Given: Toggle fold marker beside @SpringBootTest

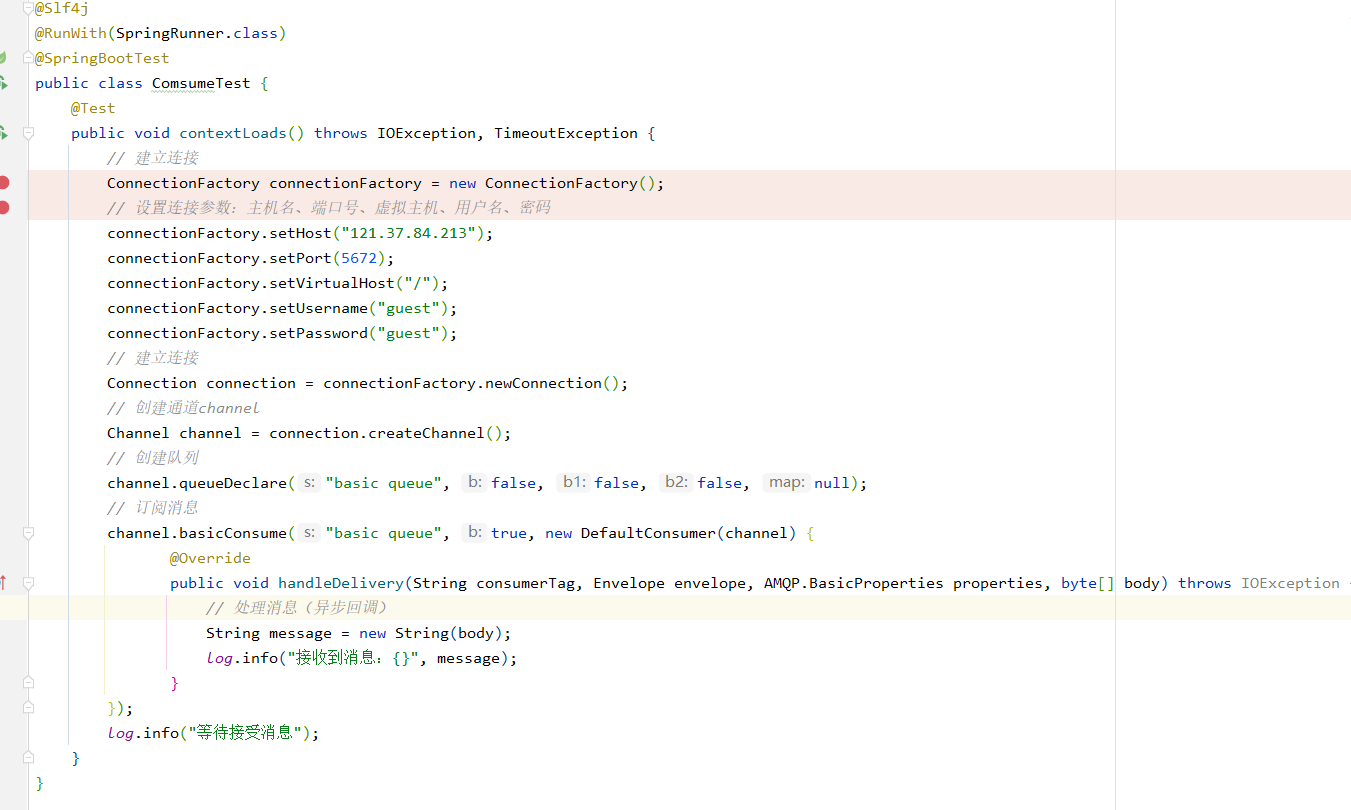Looking at the screenshot, I should pyautogui.click(x=28, y=58).
